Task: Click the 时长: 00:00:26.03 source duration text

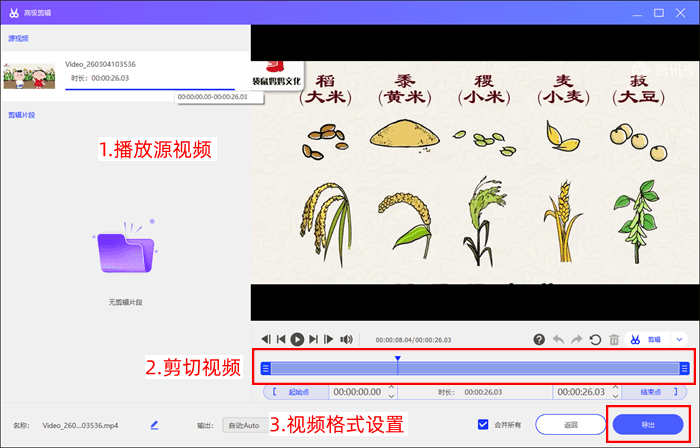Action: pos(100,78)
